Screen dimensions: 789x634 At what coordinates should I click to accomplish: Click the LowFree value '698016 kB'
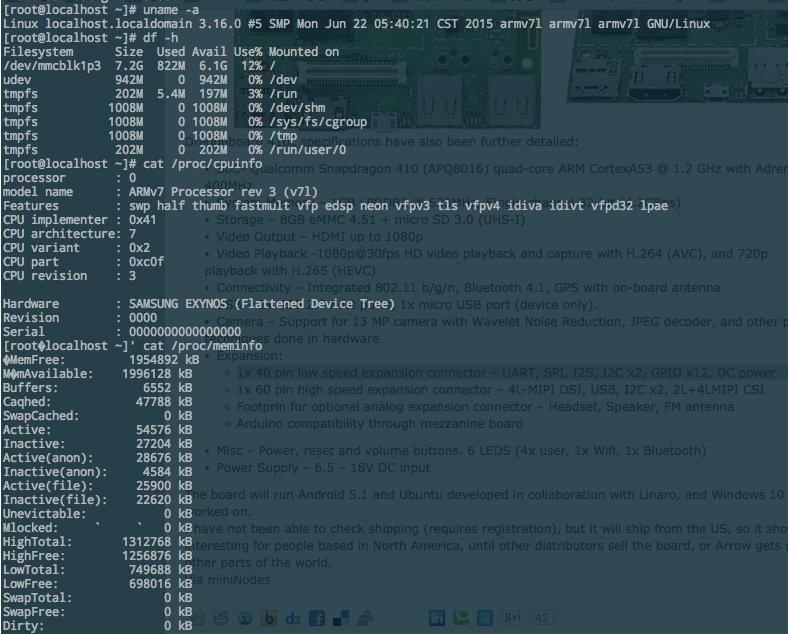coord(161,584)
